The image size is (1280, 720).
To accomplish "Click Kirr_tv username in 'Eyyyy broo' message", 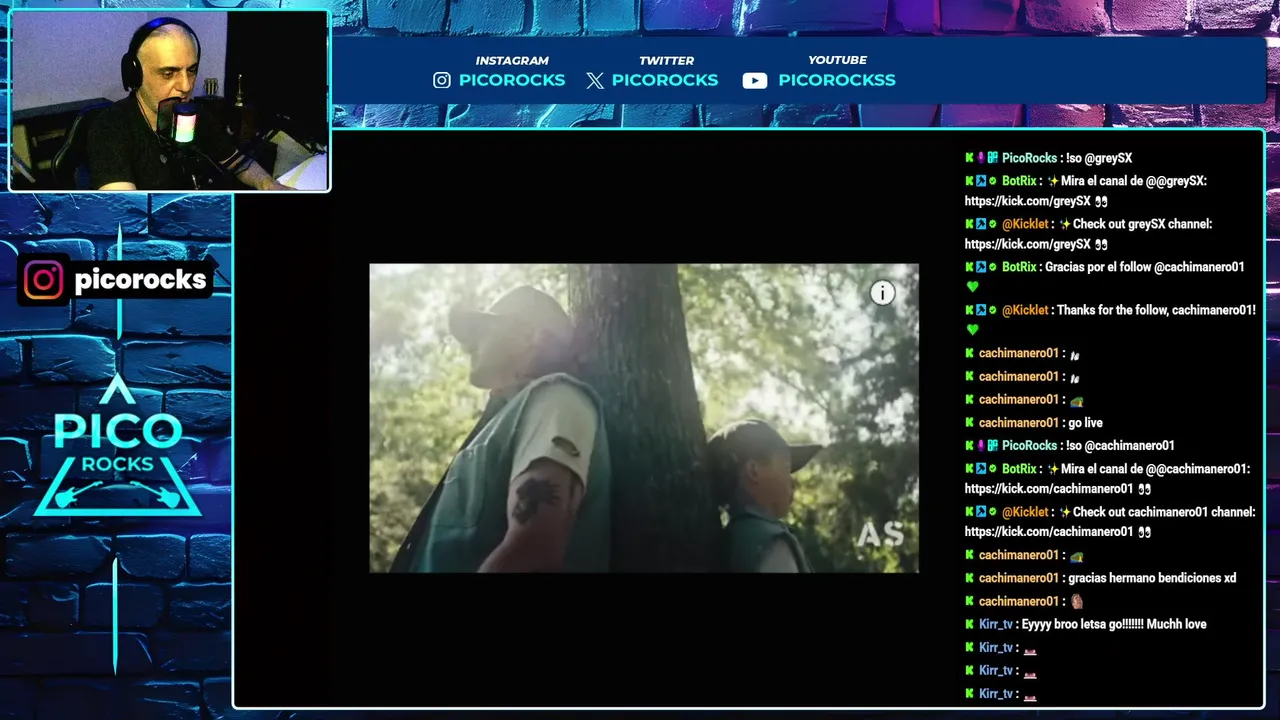I will (996, 624).
